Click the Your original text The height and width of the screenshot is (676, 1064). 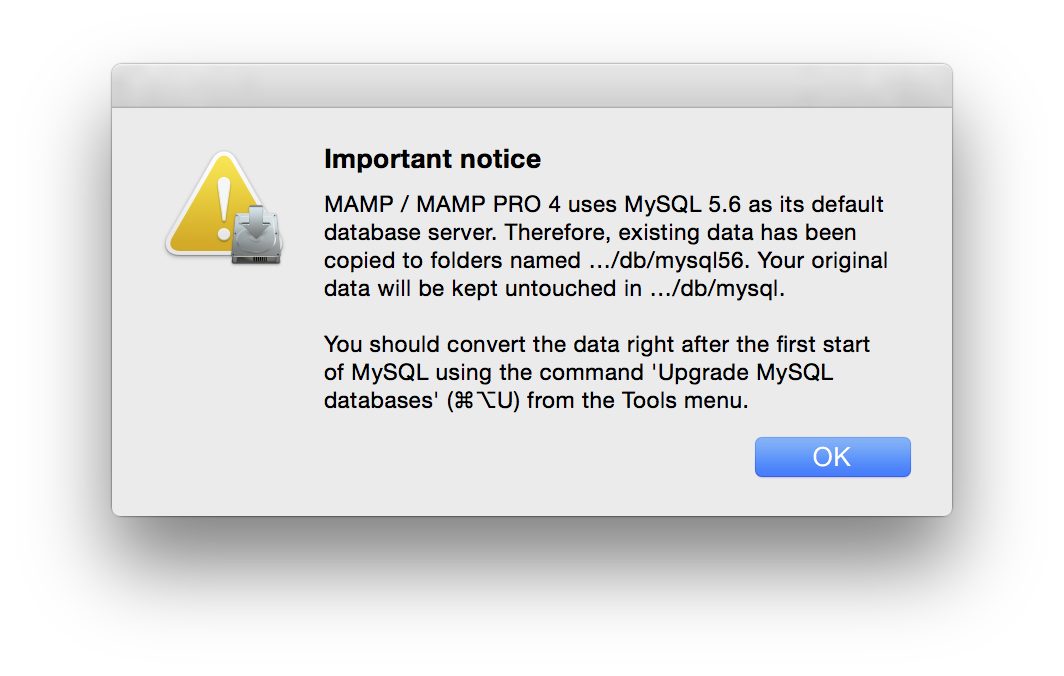822,261
